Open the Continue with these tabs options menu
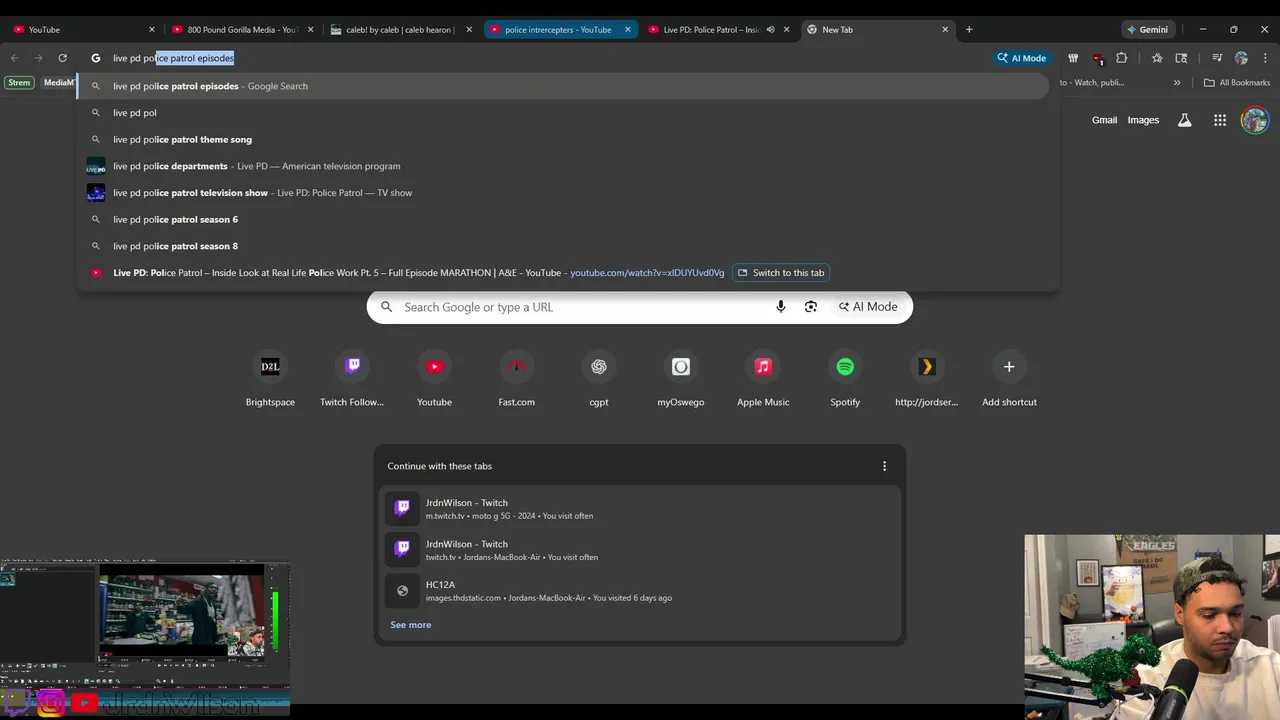 (x=884, y=466)
